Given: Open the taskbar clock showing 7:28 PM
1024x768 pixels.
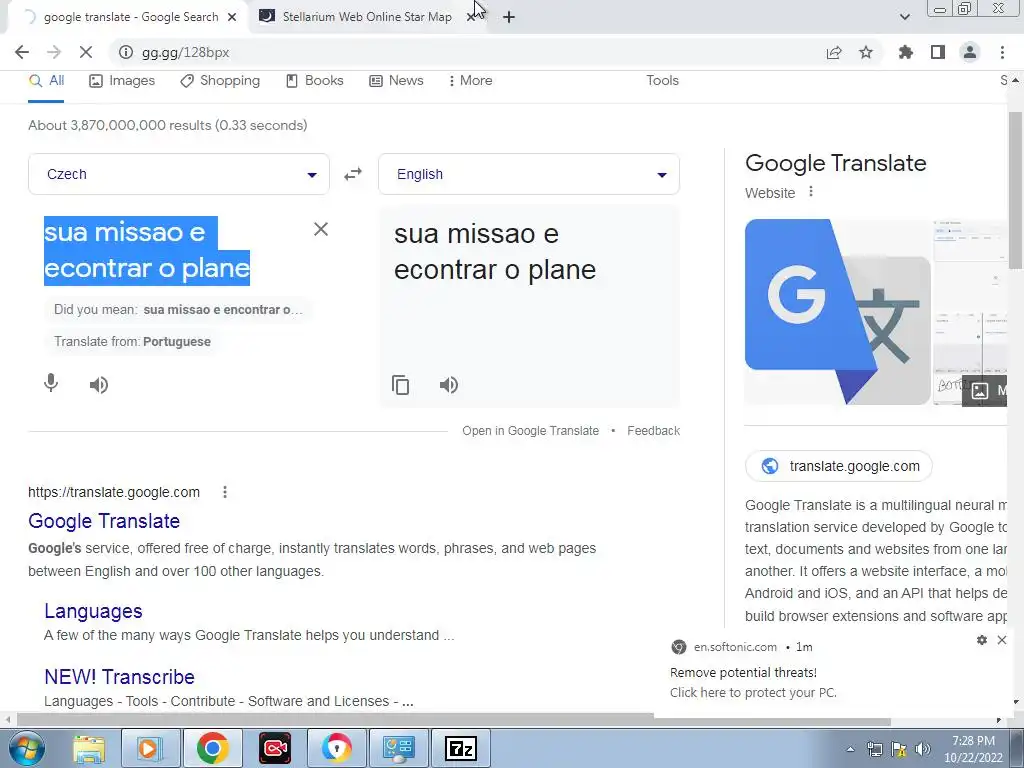Looking at the screenshot, I should click(x=973, y=749).
